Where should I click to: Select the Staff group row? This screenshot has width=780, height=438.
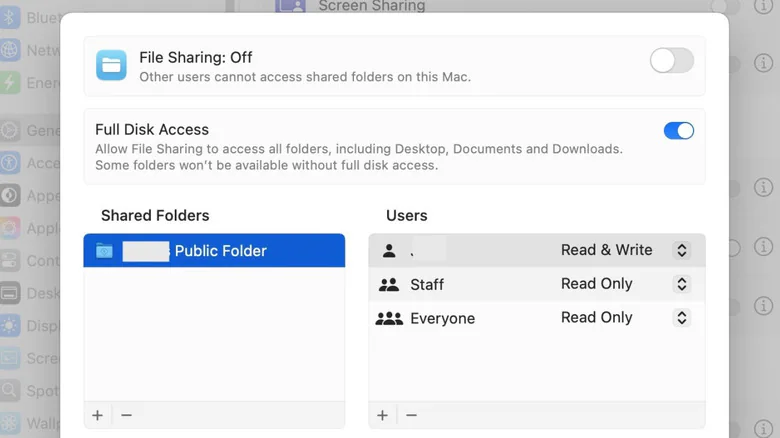tap(537, 284)
